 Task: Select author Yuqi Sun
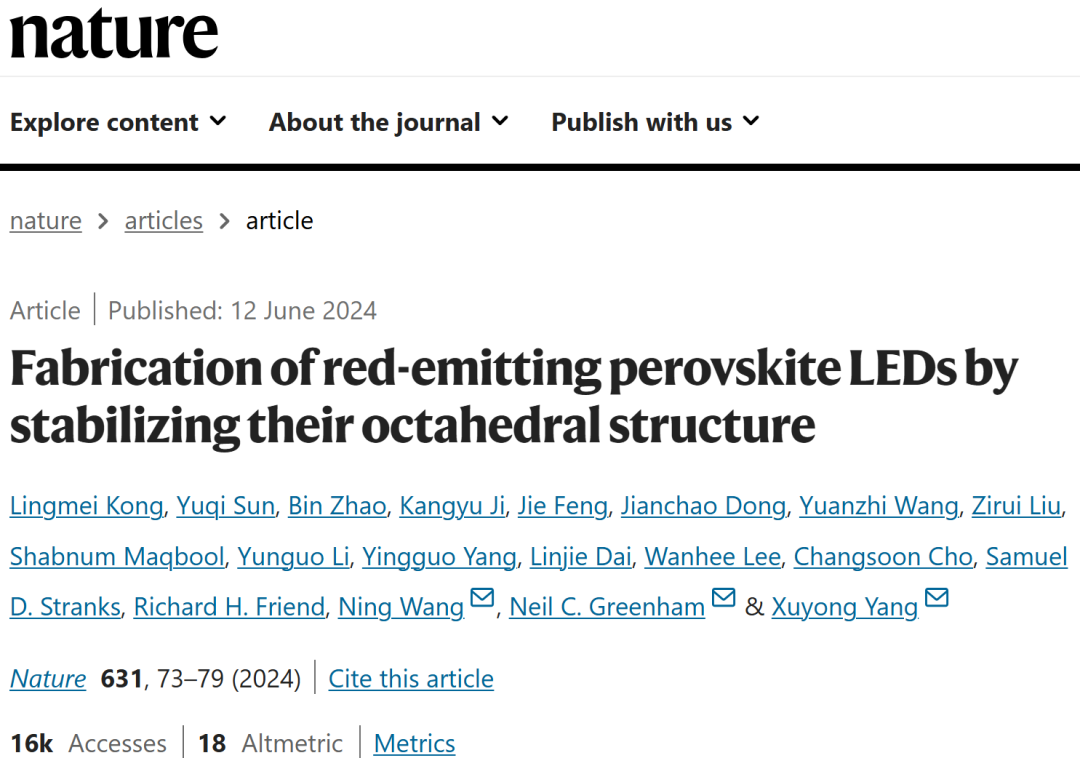point(226,506)
